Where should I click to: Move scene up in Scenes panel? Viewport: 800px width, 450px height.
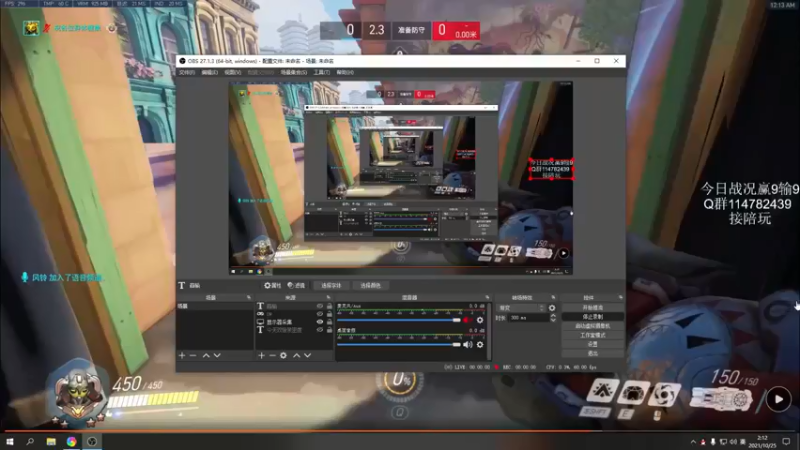[206, 355]
